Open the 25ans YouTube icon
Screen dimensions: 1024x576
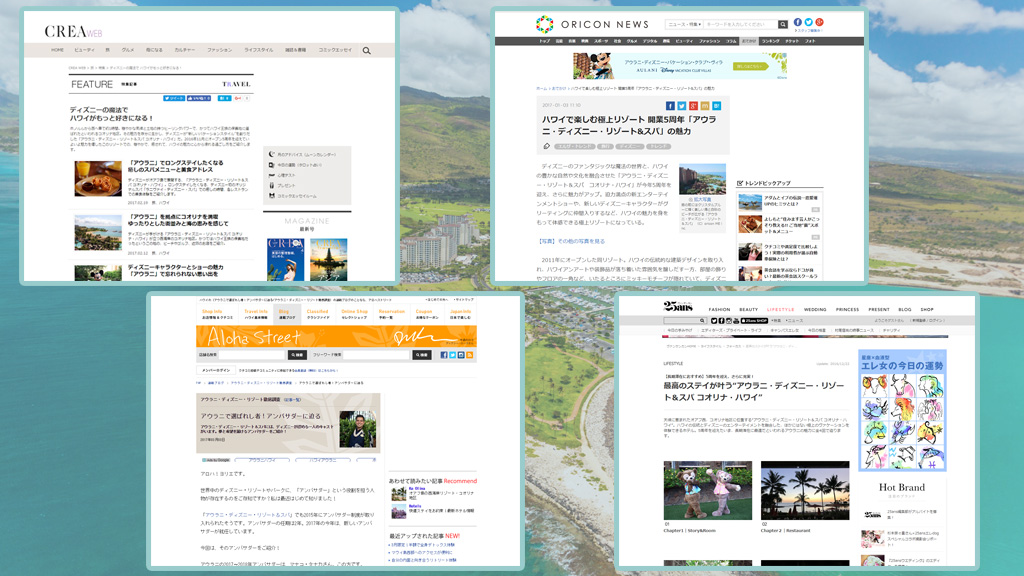coord(737,321)
